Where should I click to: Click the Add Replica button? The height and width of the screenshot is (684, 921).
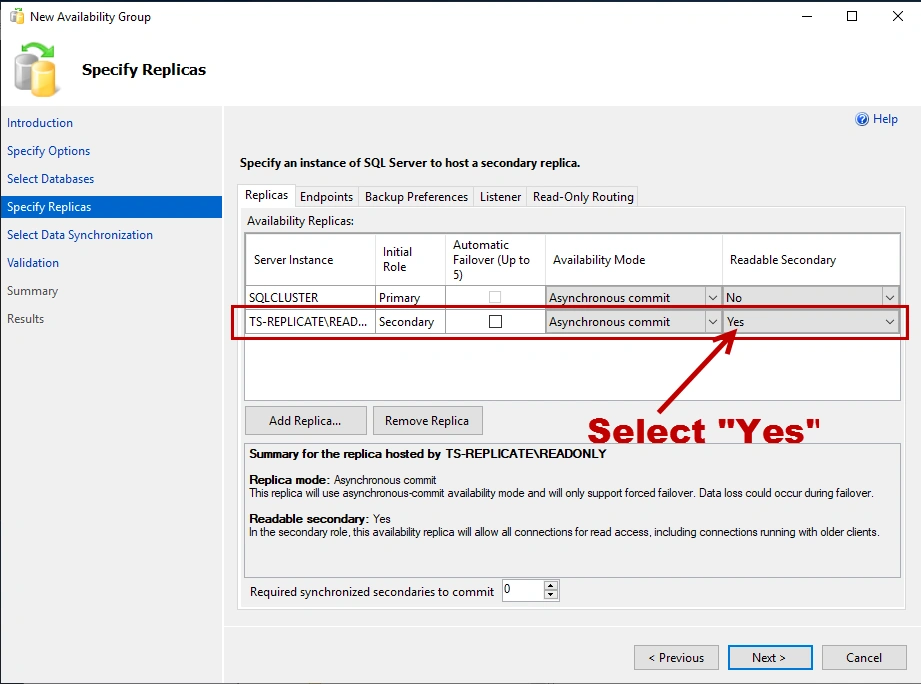pos(305,421)
